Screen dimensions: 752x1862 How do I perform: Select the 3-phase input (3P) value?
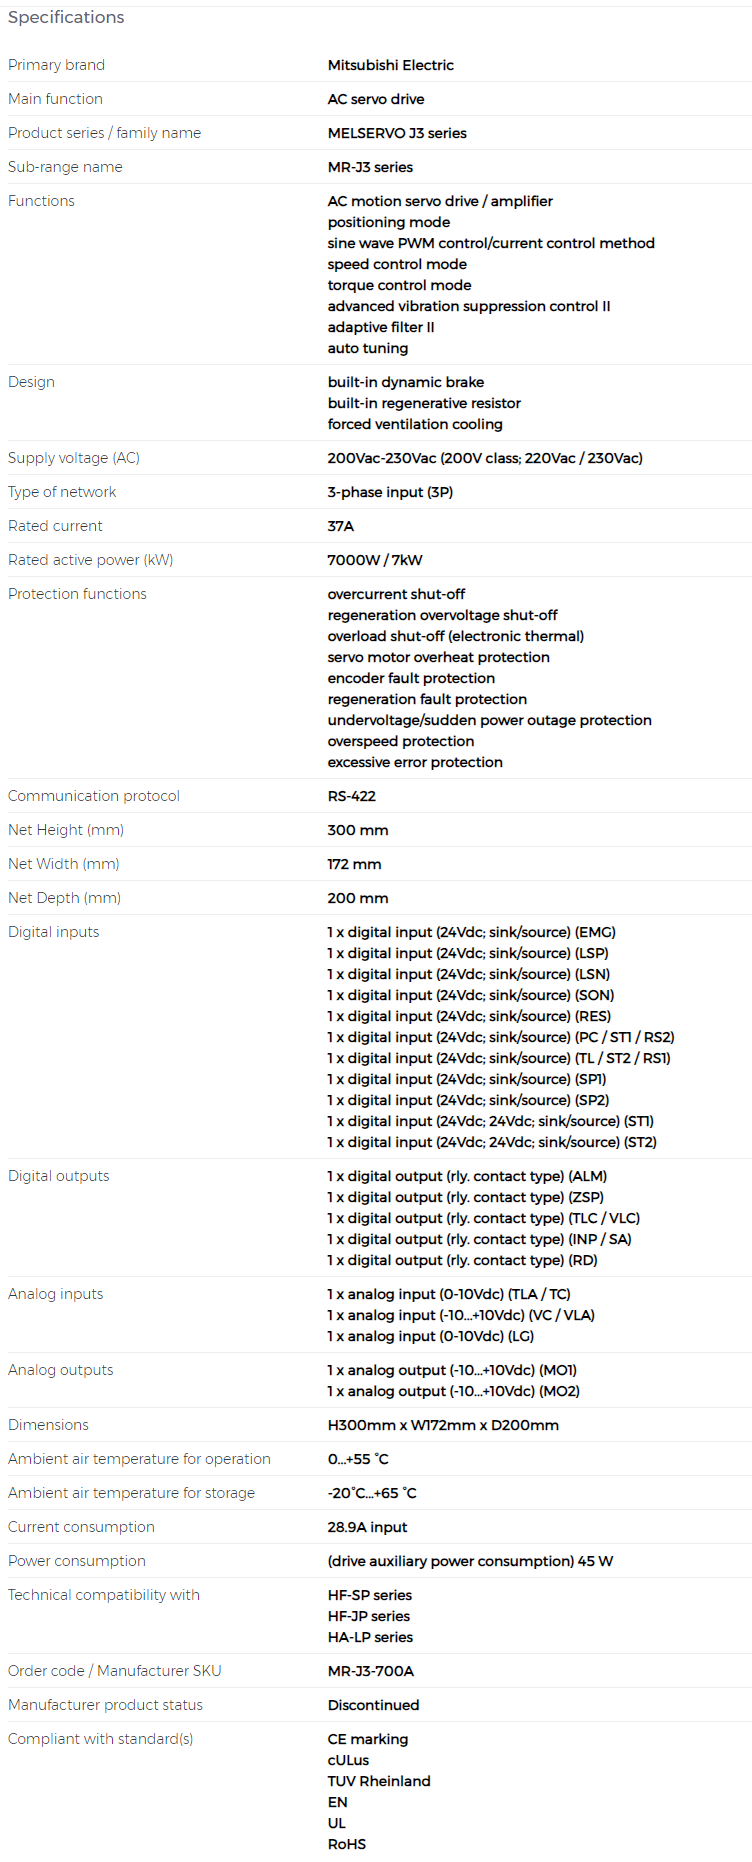coord(390,492)
